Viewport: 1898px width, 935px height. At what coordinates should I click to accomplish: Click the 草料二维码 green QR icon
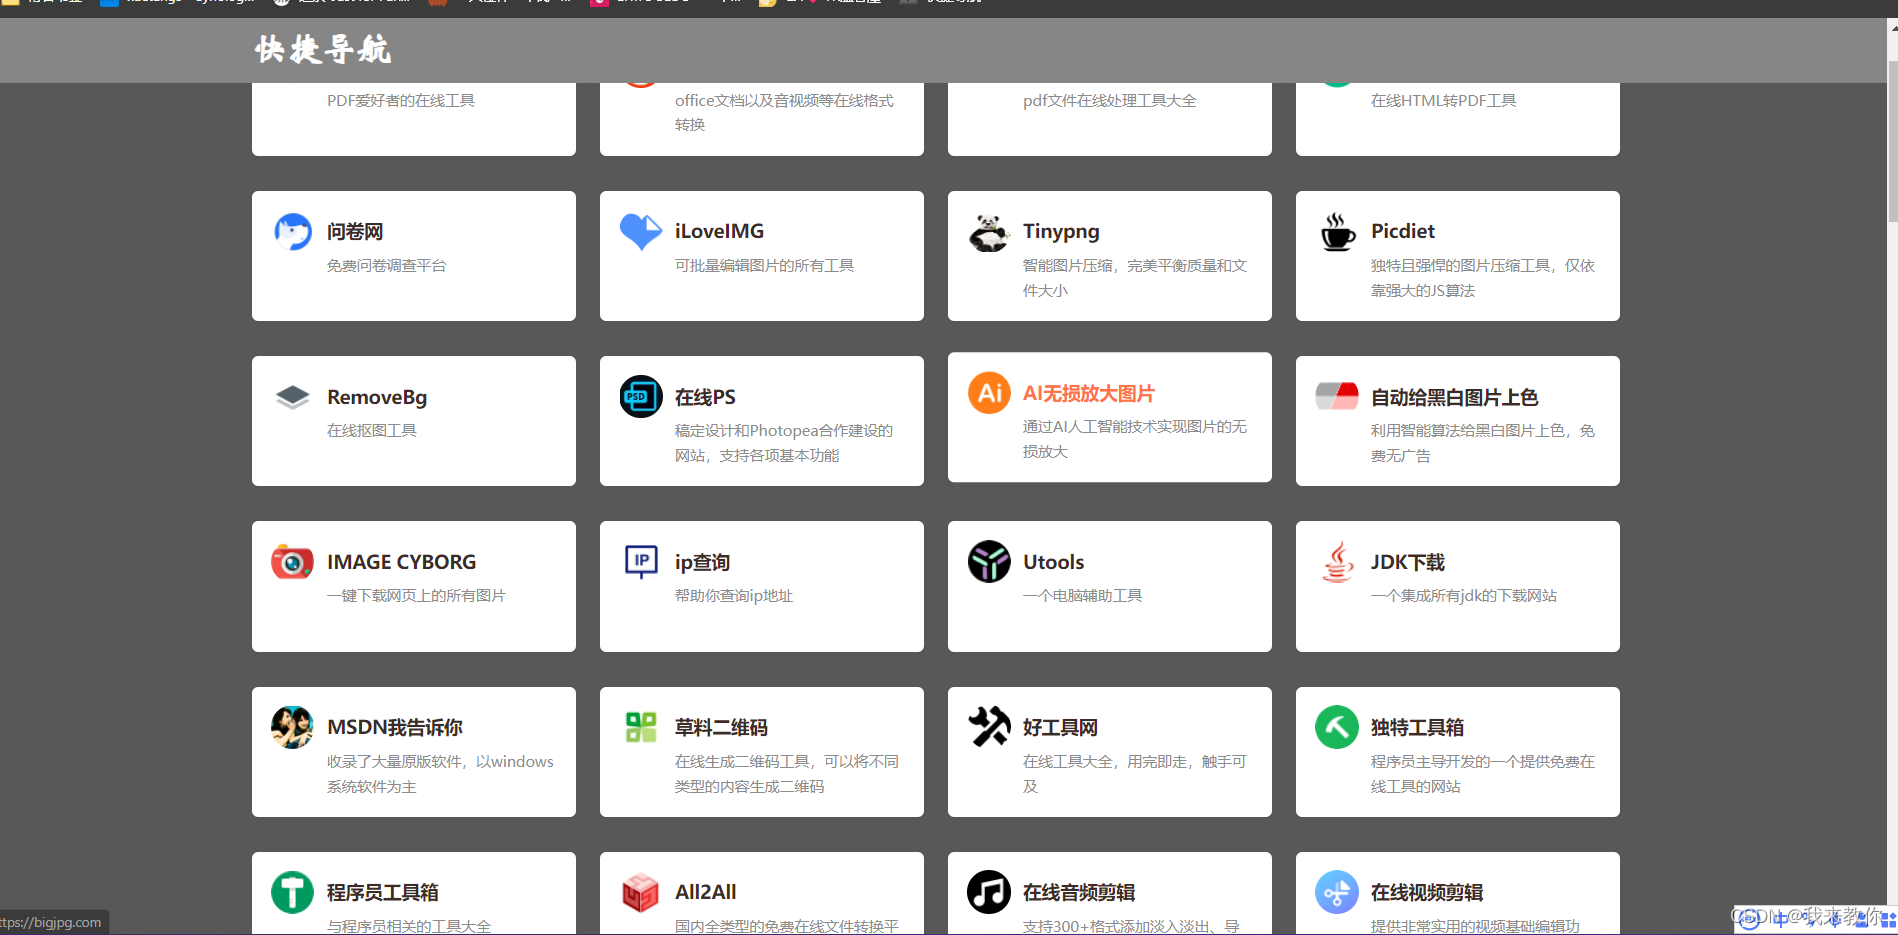click(641, 727)
